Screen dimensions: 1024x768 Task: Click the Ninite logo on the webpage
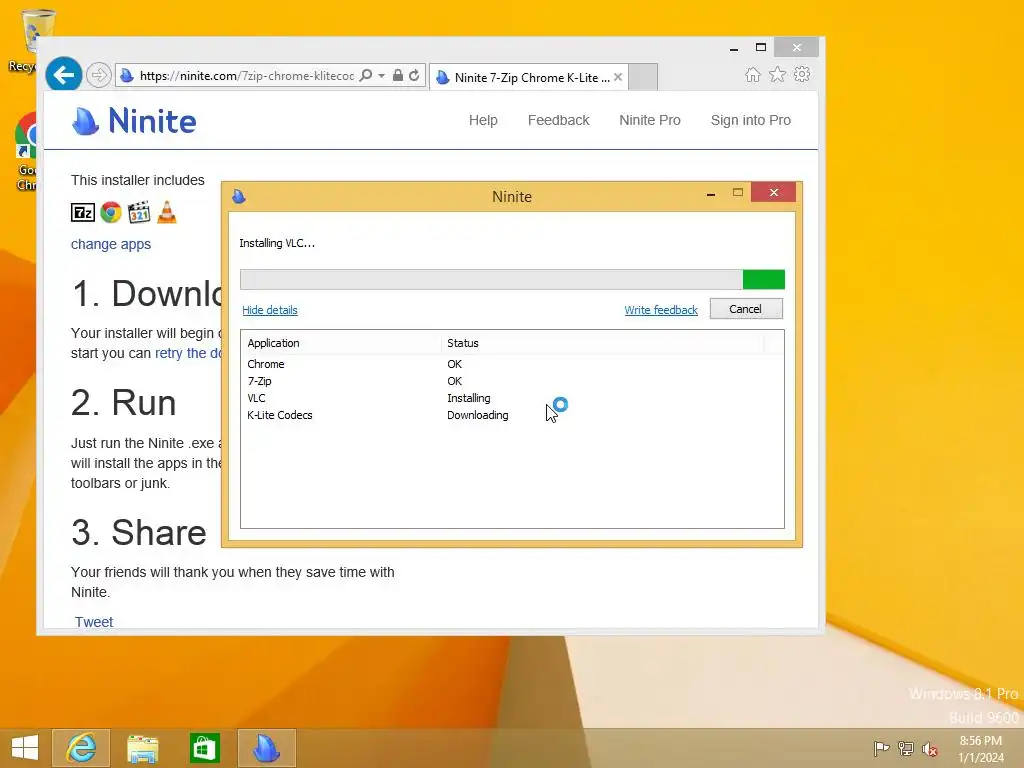[x=134, y=121]
